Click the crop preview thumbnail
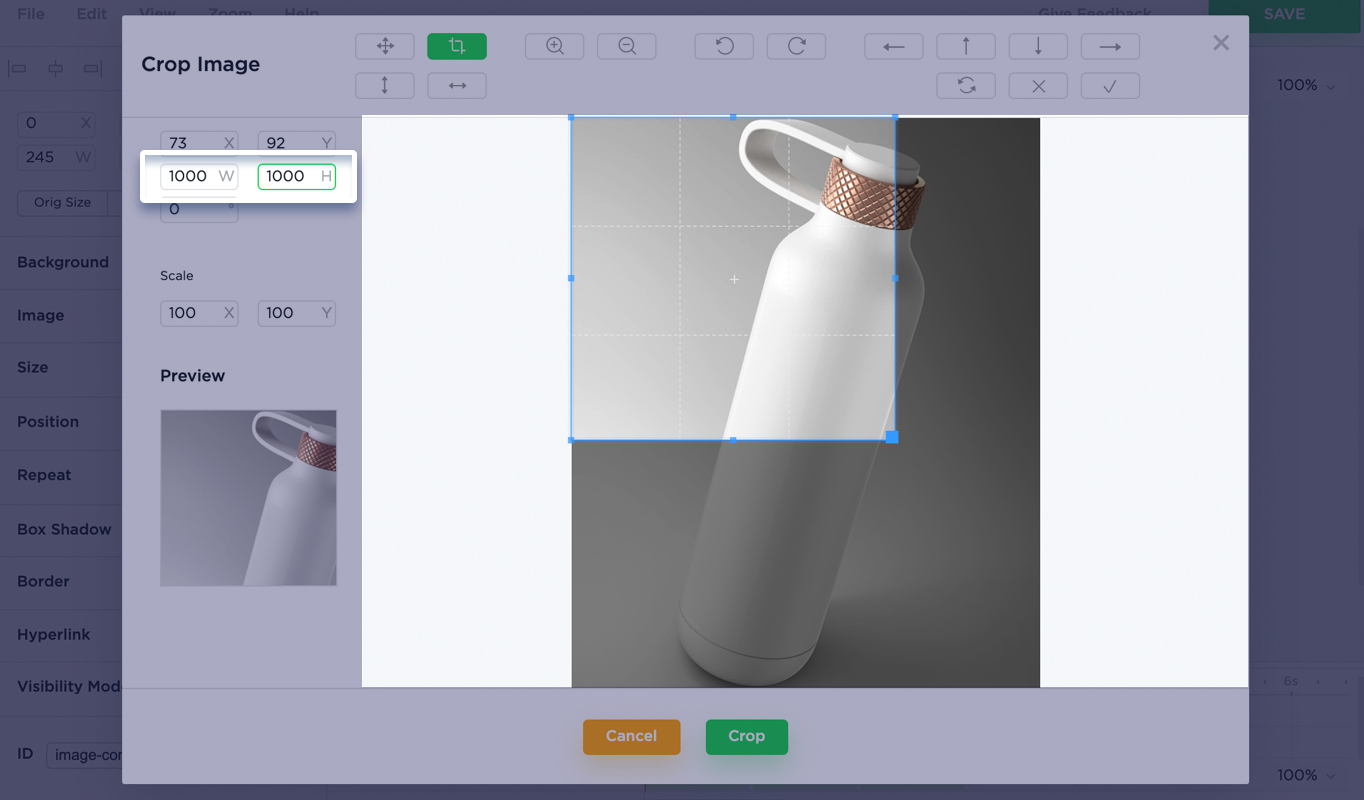This screenshot has width=1364, height=800. [248, 498]
